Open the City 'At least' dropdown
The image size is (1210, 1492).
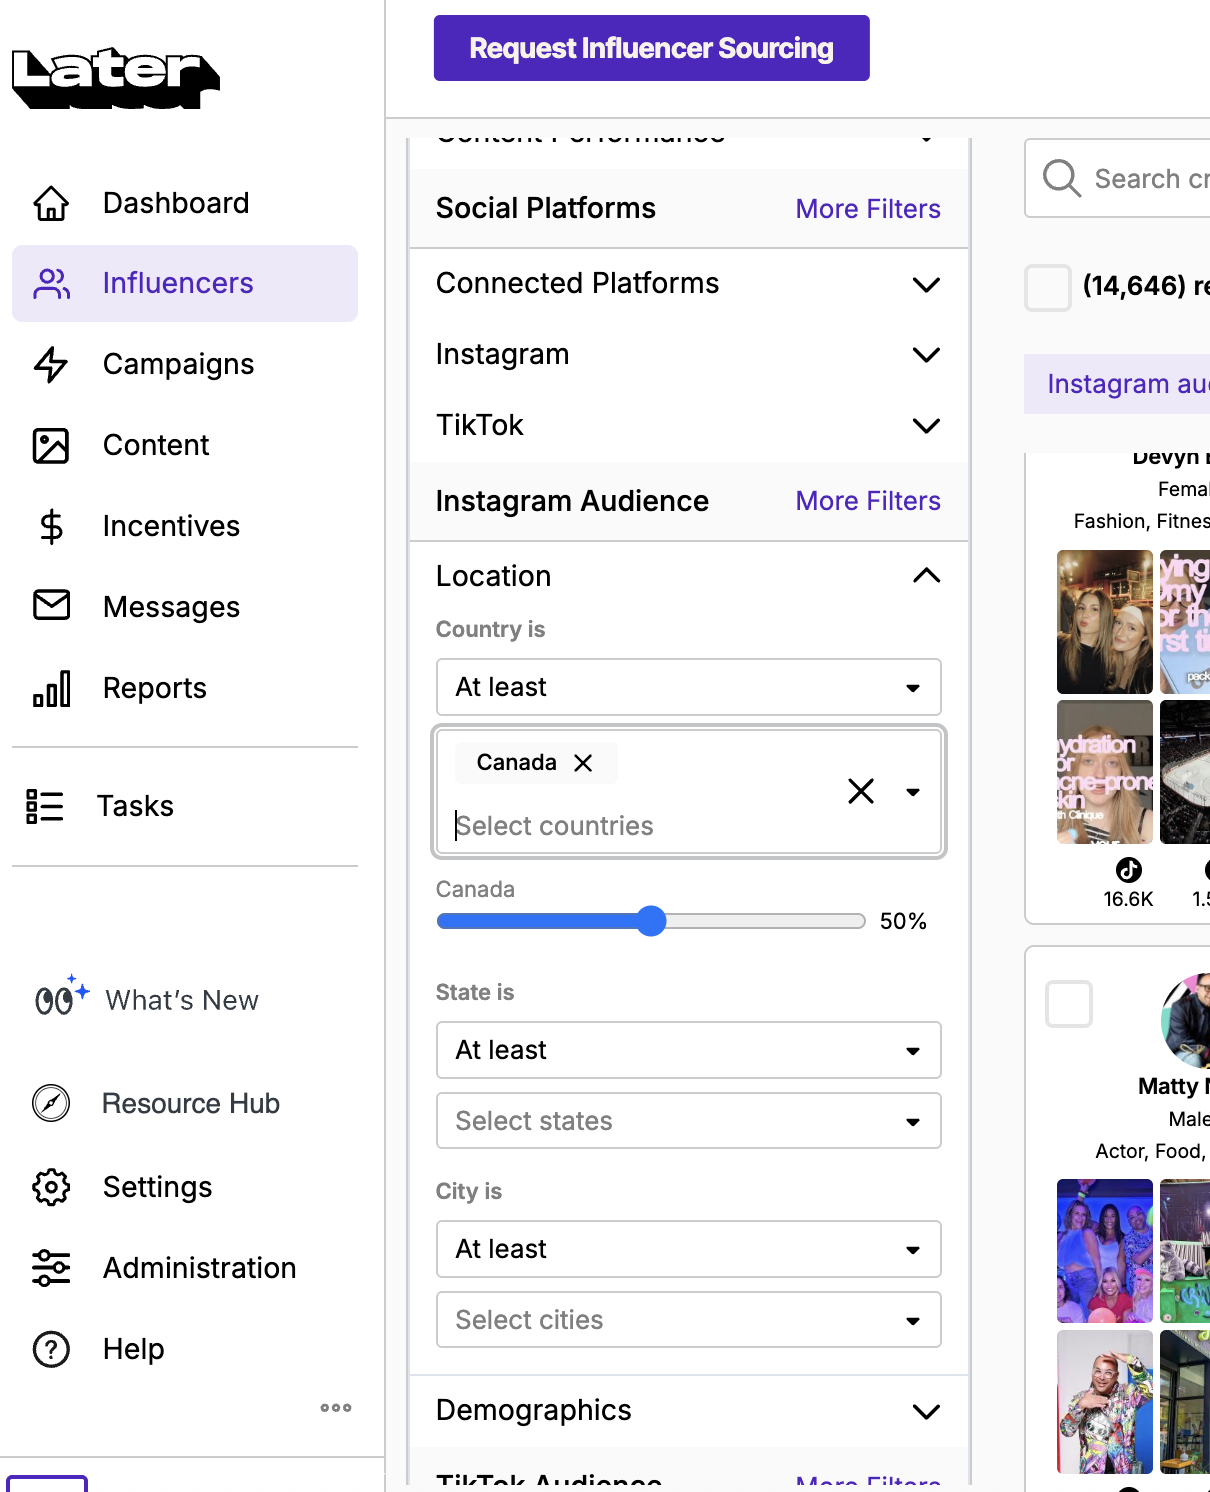(x=689, y=1249)
